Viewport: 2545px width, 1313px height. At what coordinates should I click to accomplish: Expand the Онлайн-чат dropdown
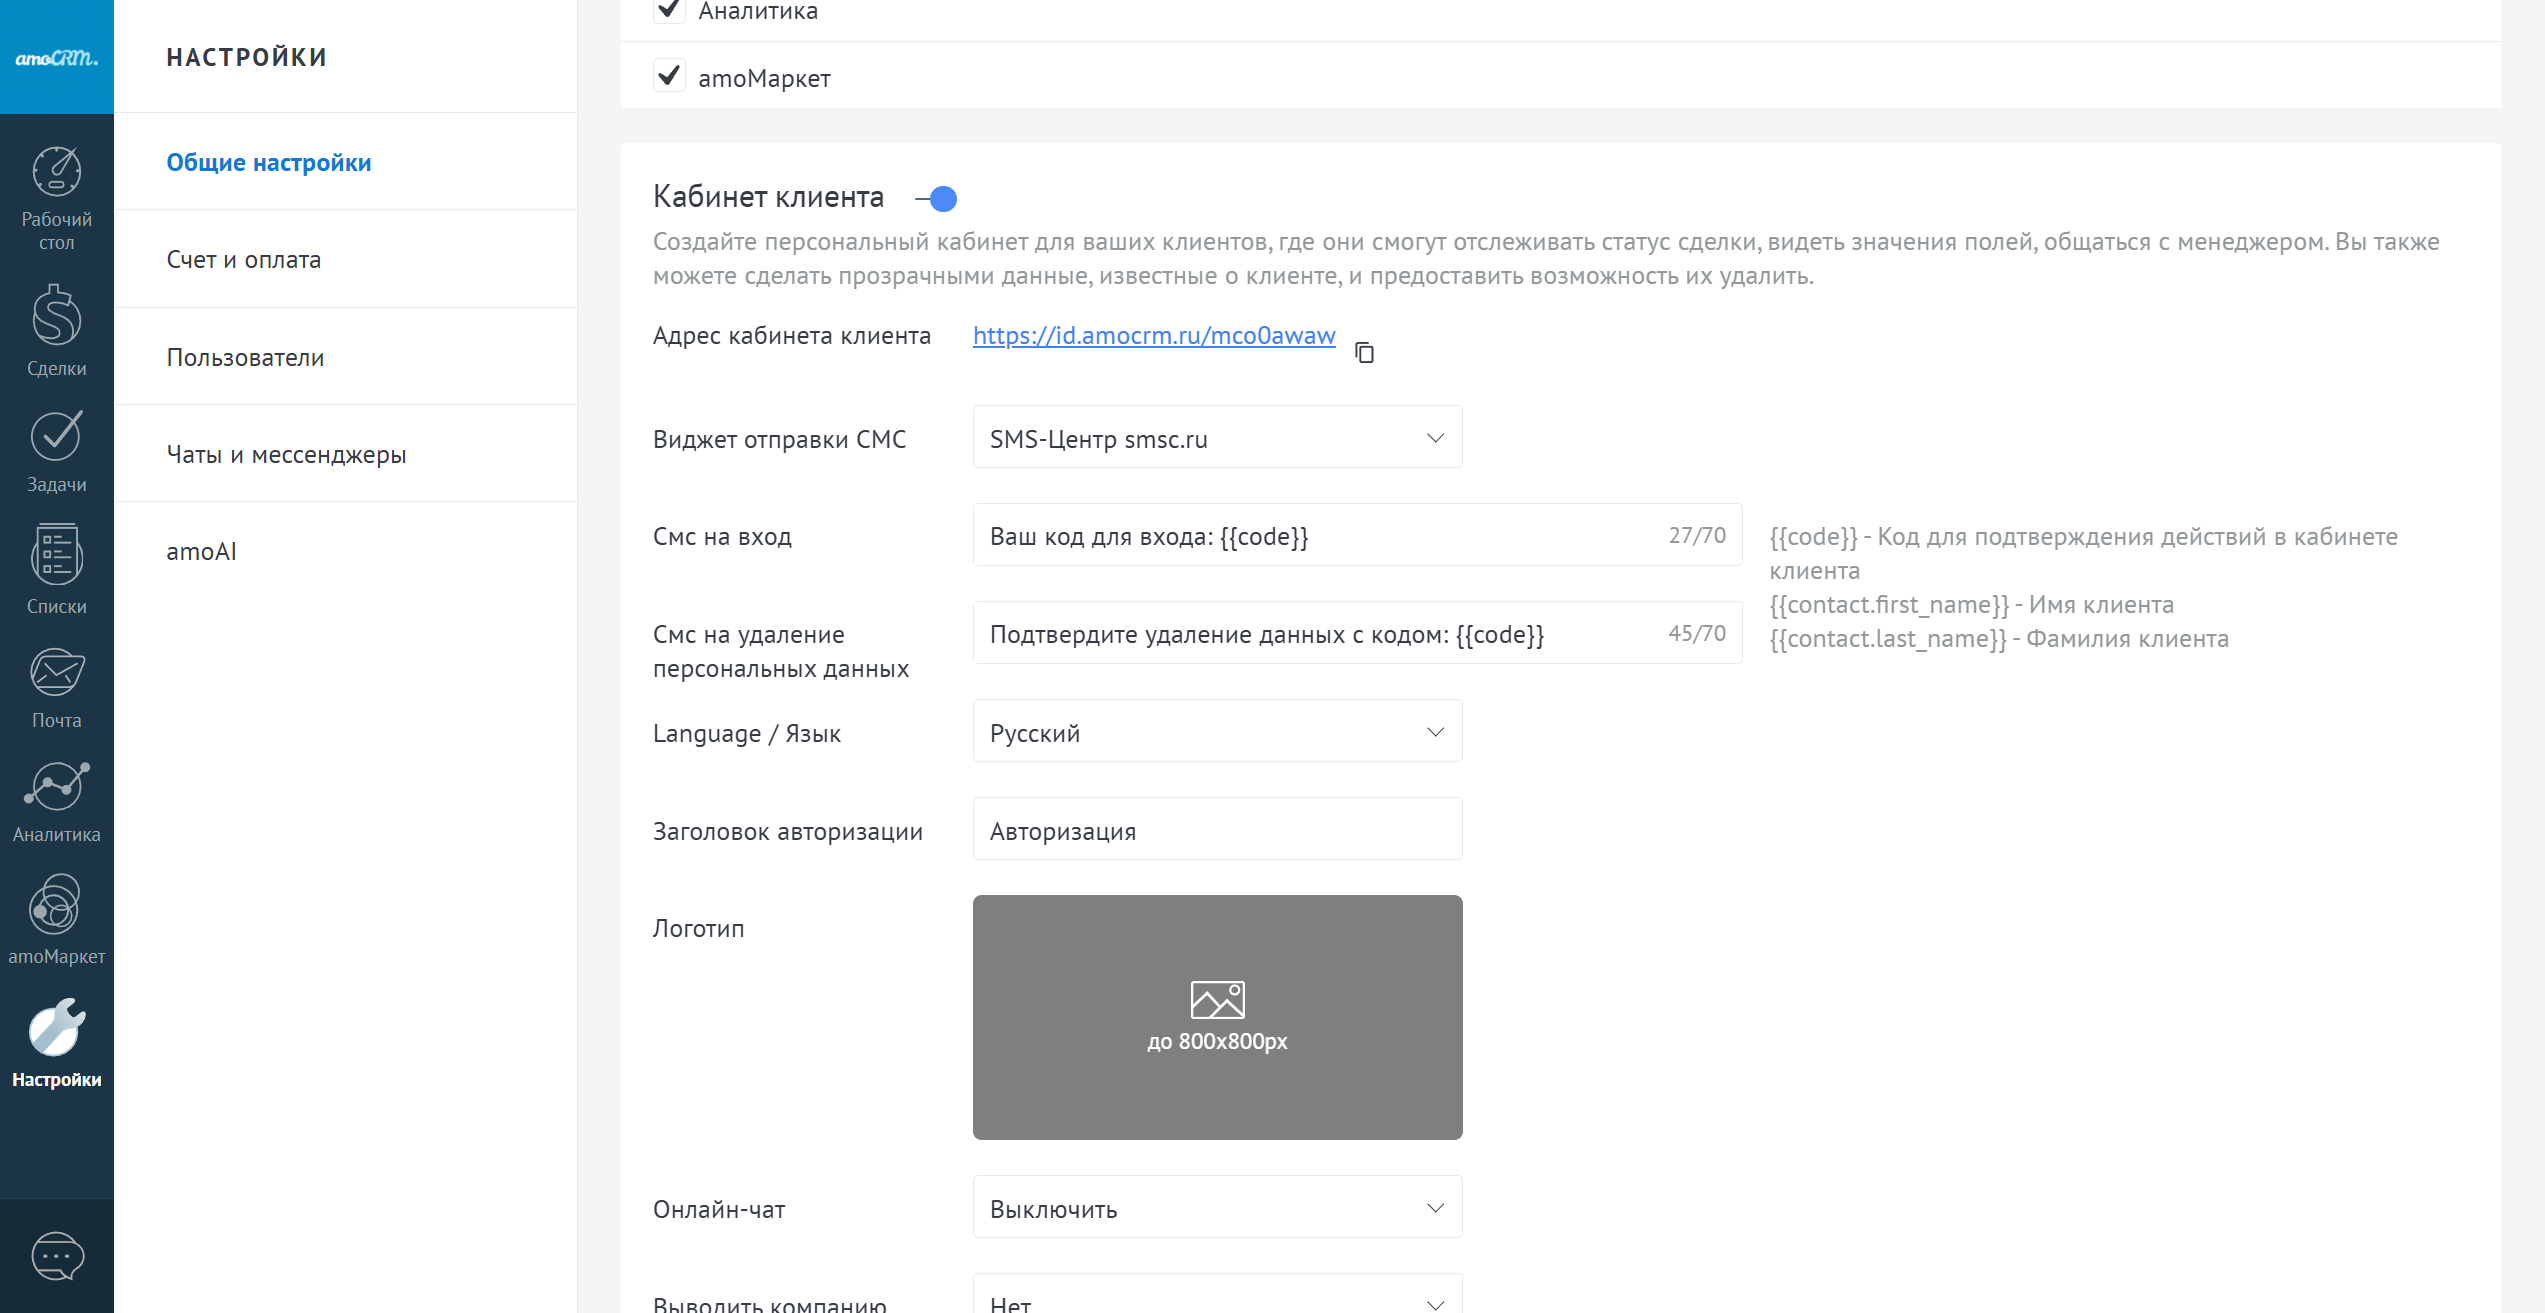click(x=1217, y=1207)
